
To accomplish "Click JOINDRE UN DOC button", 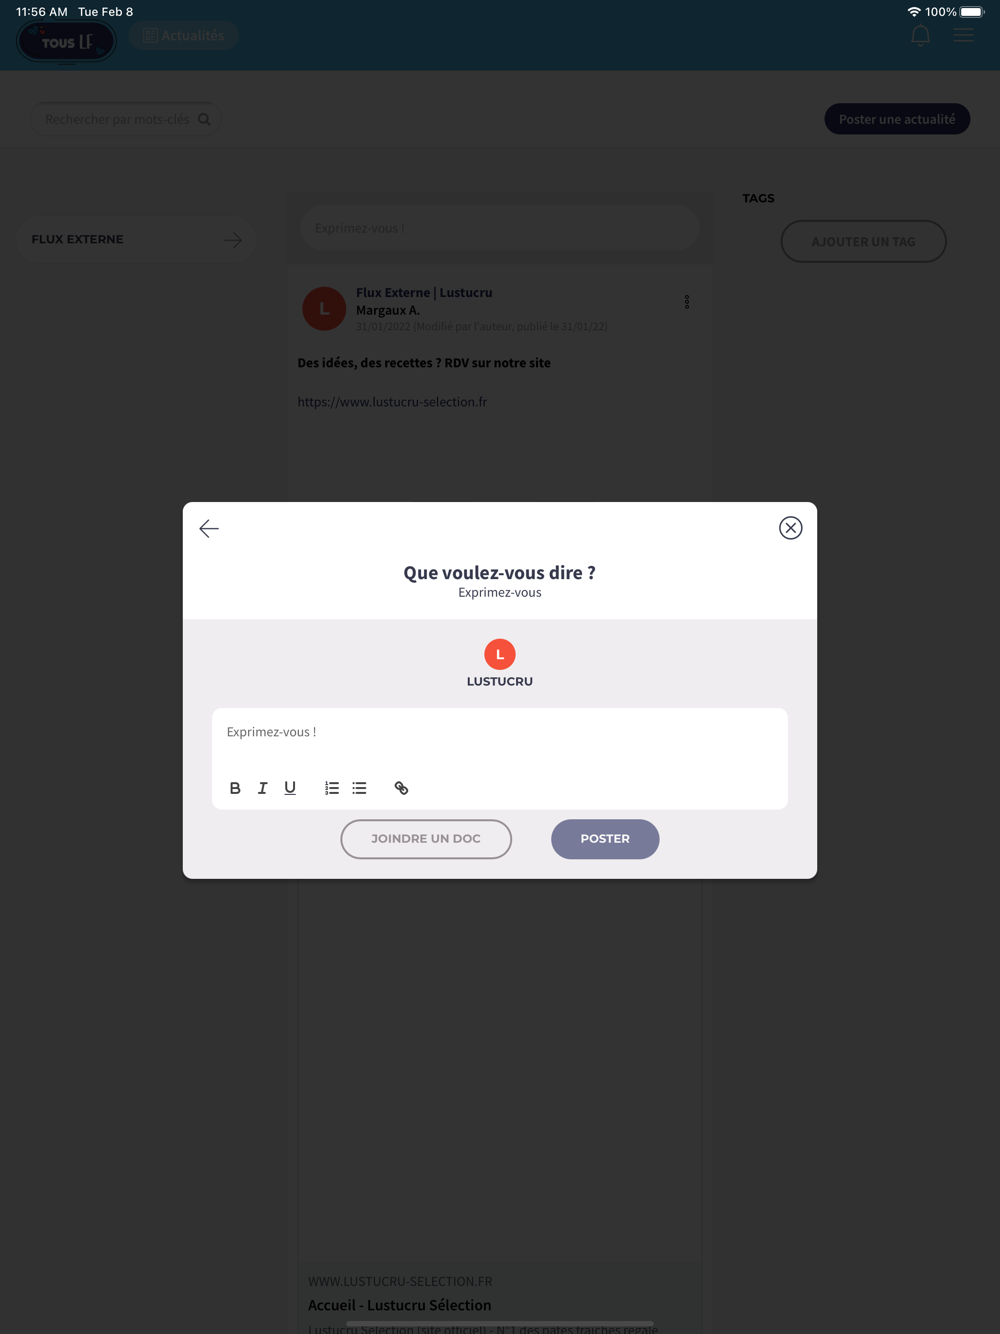I will [426, 839].
